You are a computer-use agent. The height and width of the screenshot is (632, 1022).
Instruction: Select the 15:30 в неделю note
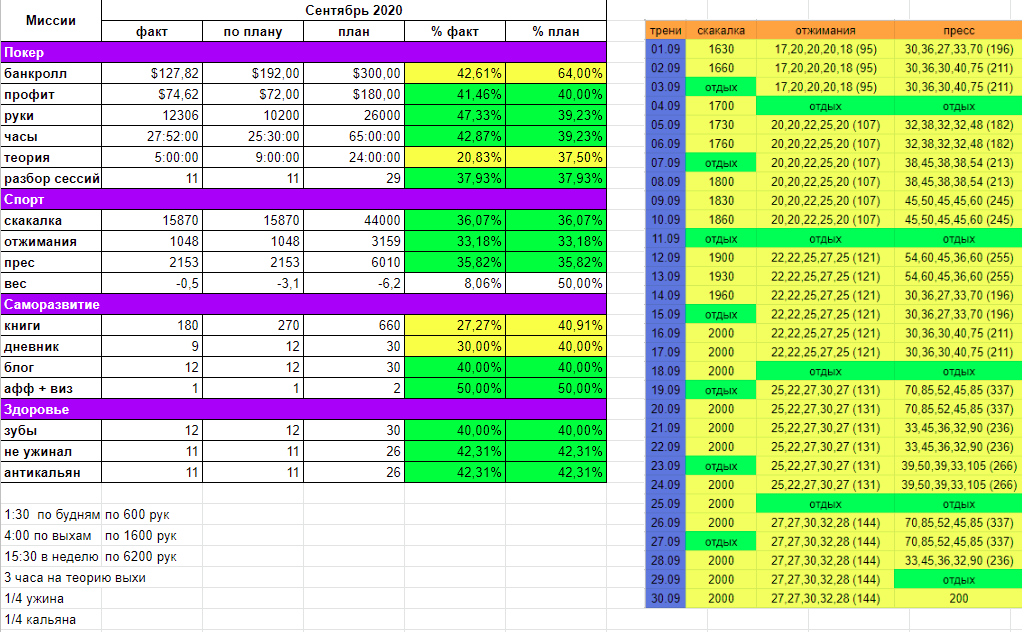(x=51, y=556)
